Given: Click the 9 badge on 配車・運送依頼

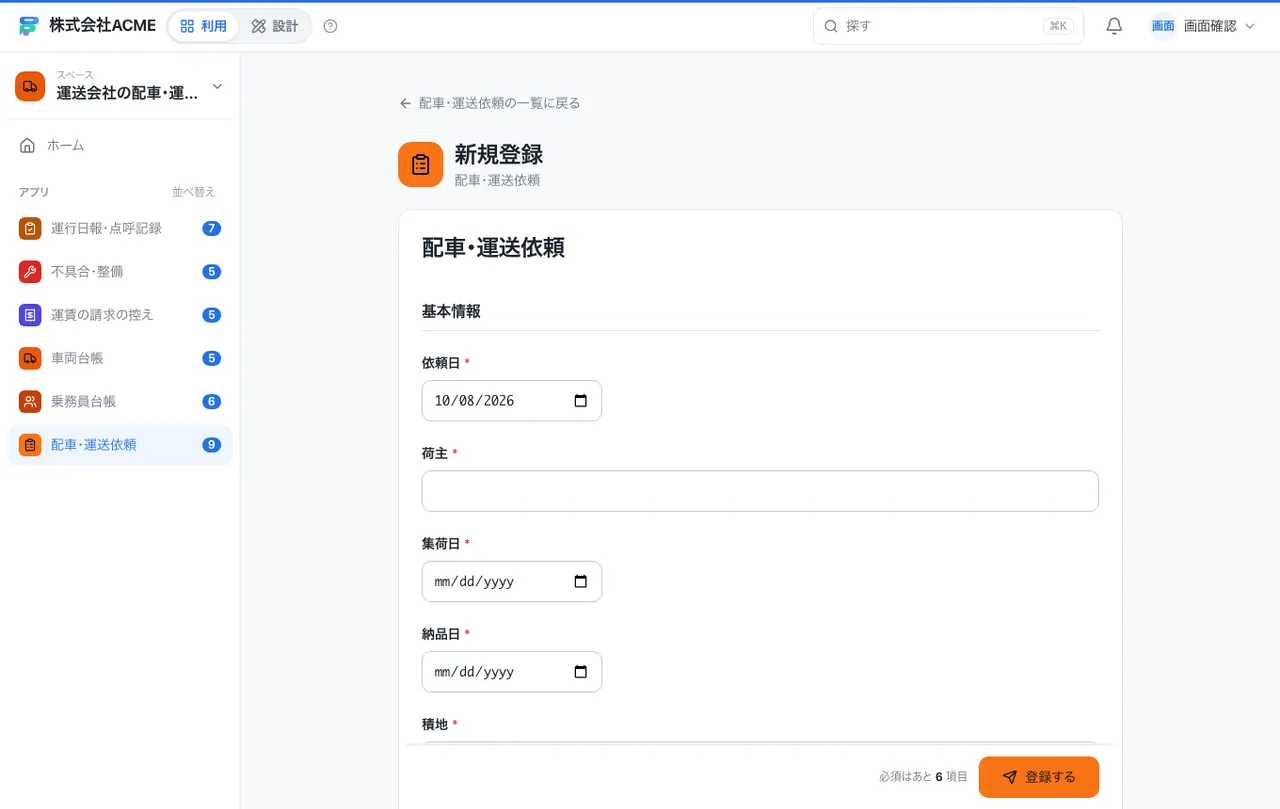Looking at the screenshot, I should pyautogui.click(x=211, y=445).
